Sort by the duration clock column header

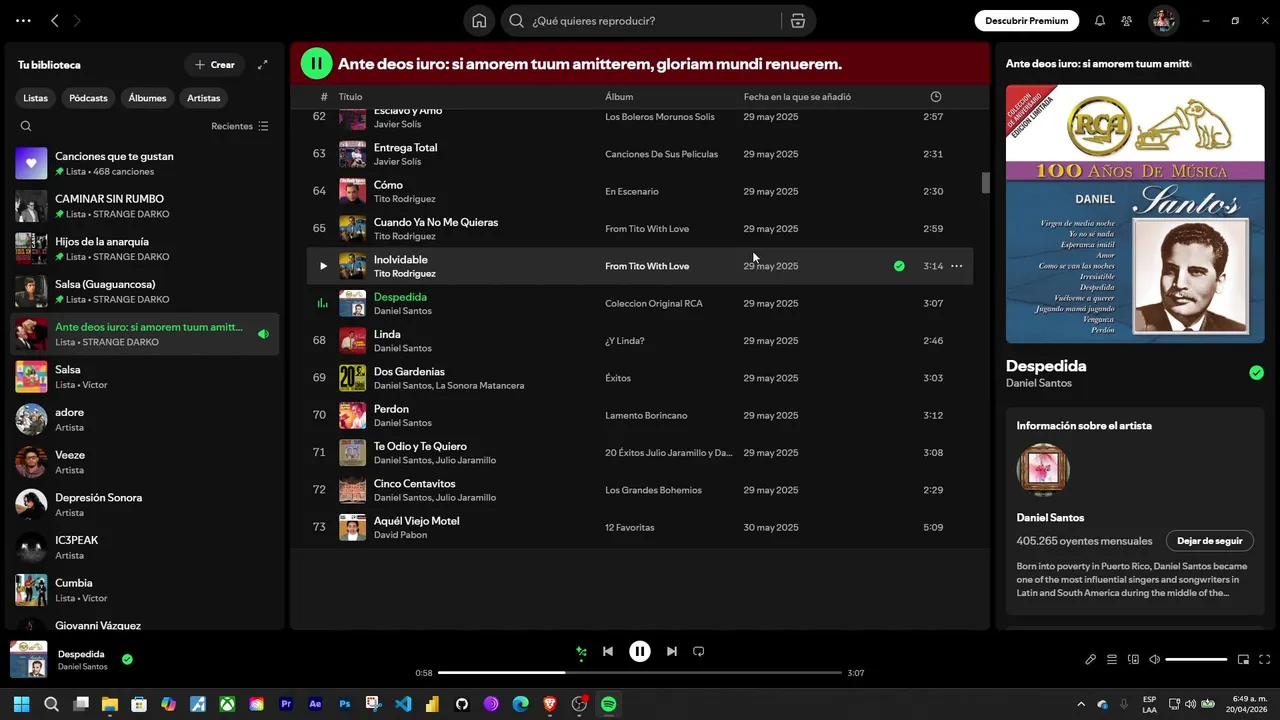[x=936, y=97]
